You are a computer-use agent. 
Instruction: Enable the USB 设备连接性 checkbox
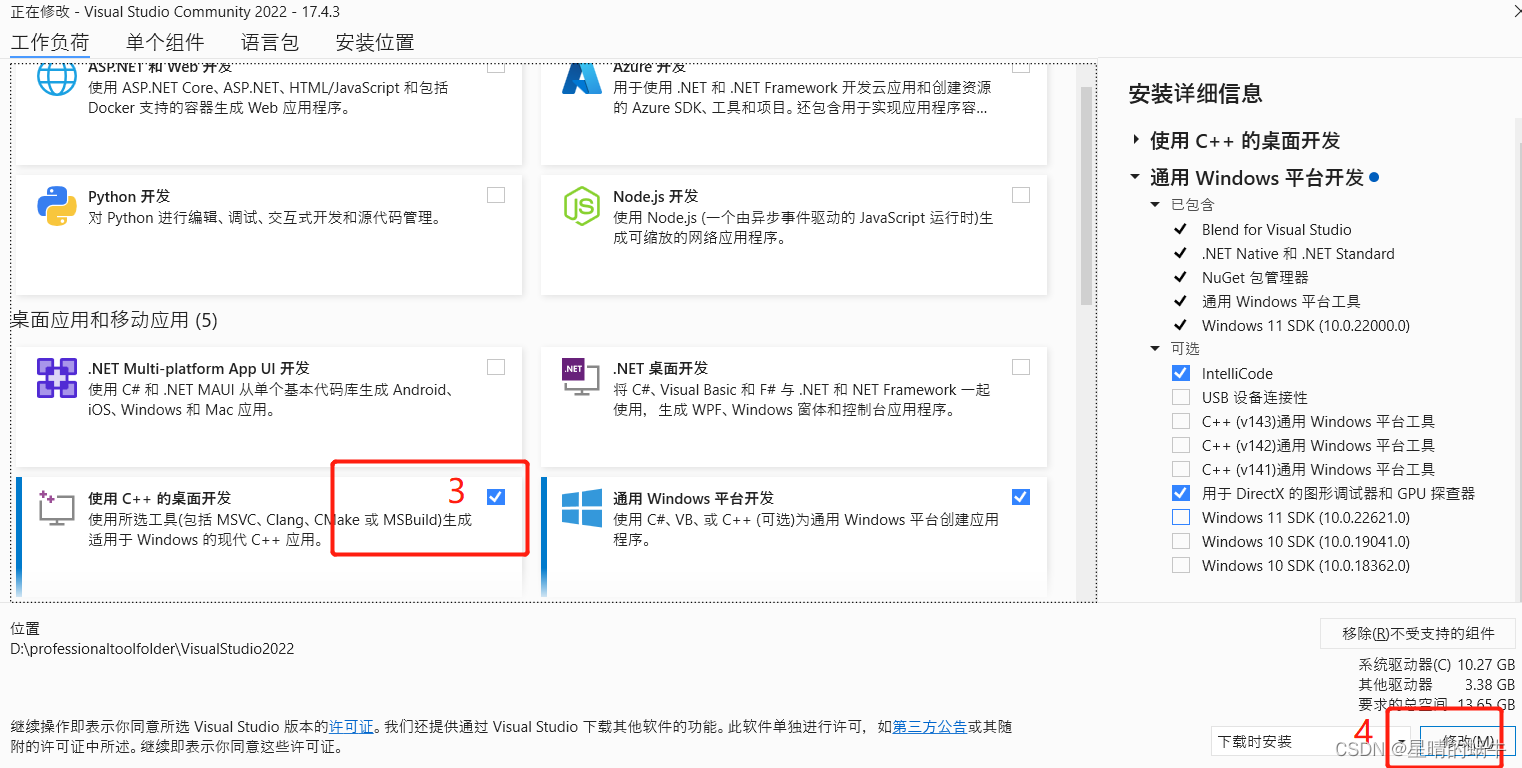1181,397
